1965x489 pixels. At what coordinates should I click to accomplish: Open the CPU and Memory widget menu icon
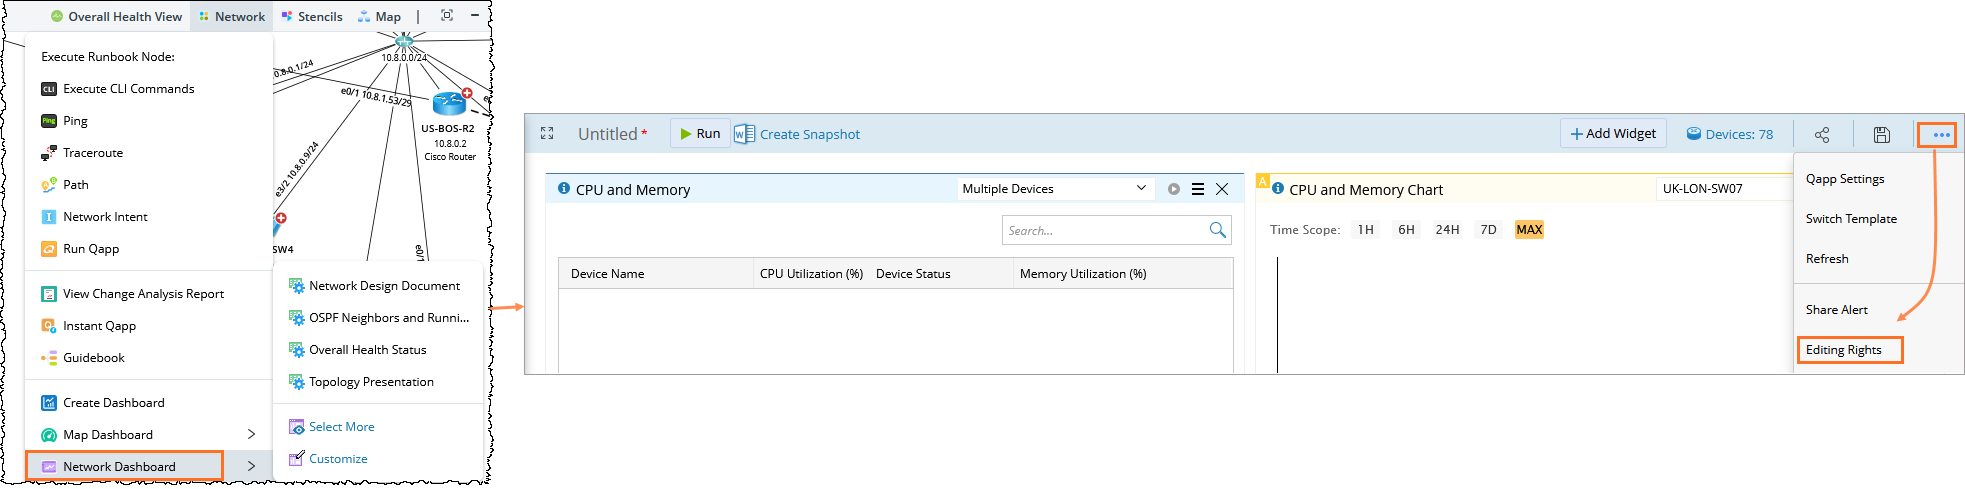coord(1198,189)
